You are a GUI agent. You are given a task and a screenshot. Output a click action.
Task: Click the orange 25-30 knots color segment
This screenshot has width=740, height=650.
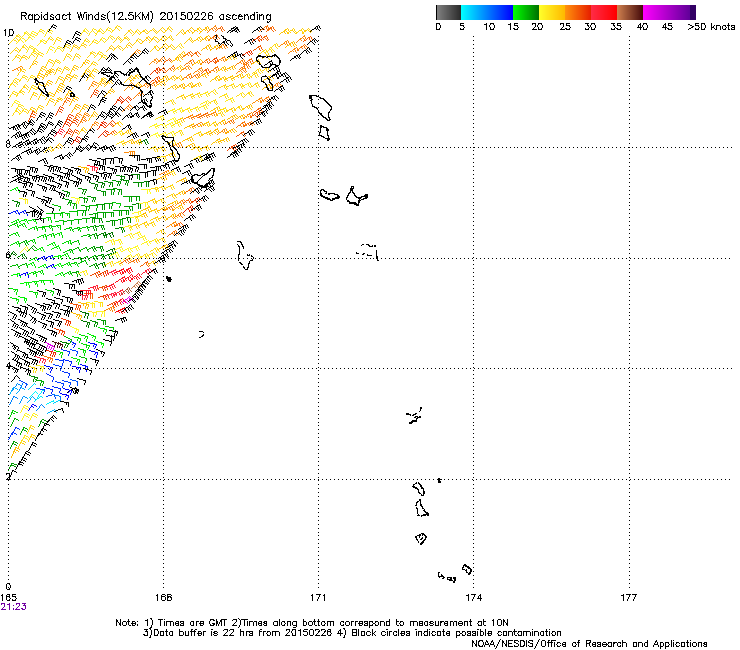pos(578,12)
